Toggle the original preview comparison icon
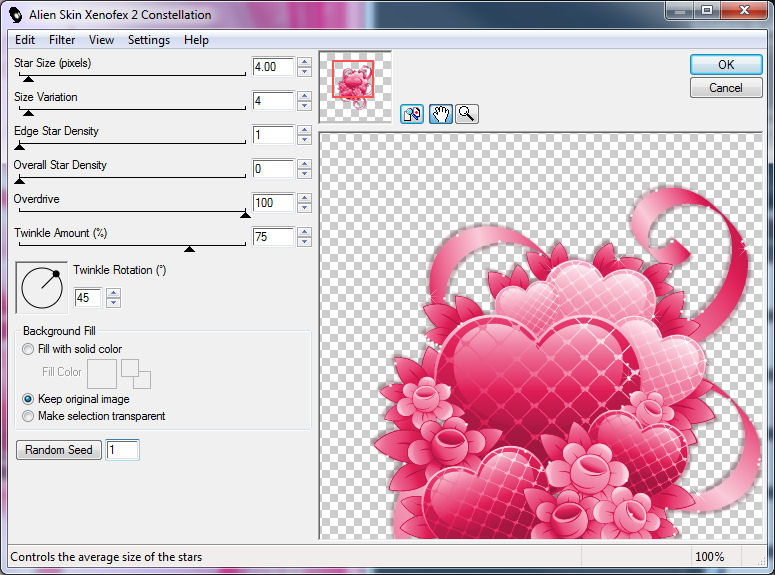775x575 pixels. click(412, 114)
